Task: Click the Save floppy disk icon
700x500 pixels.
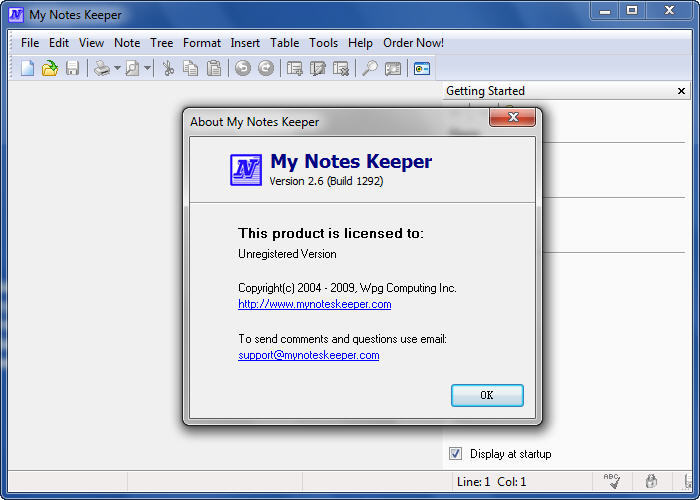Action: (x=72, y=68)
